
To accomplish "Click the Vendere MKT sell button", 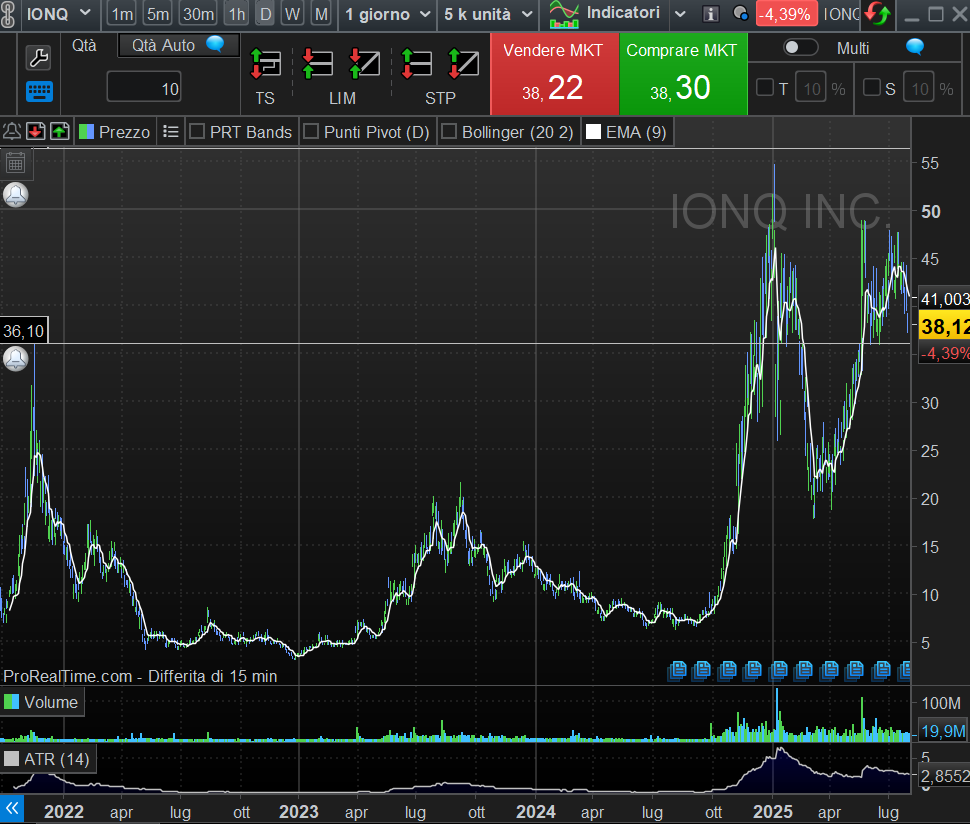I will click(553, 74).
